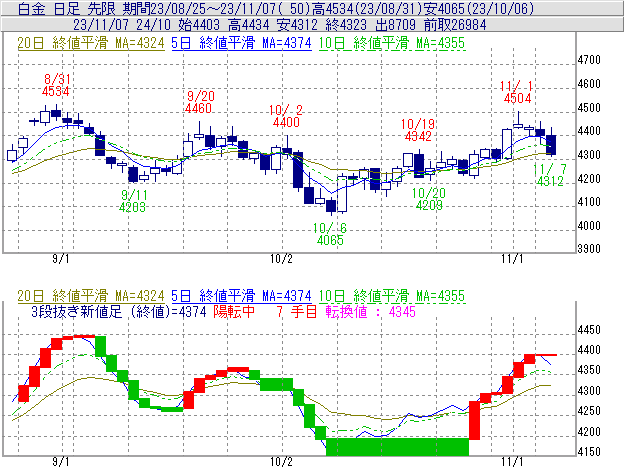This screenshot has width=624, height=475.
Task: Click the wide green block at the bottom chart low
Action: pos(398,447)
